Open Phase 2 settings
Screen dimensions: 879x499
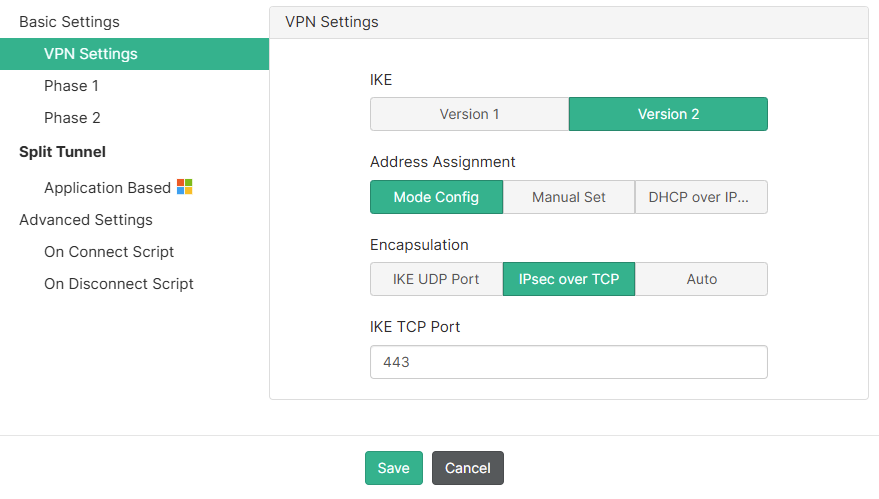(x=72, y=118)
